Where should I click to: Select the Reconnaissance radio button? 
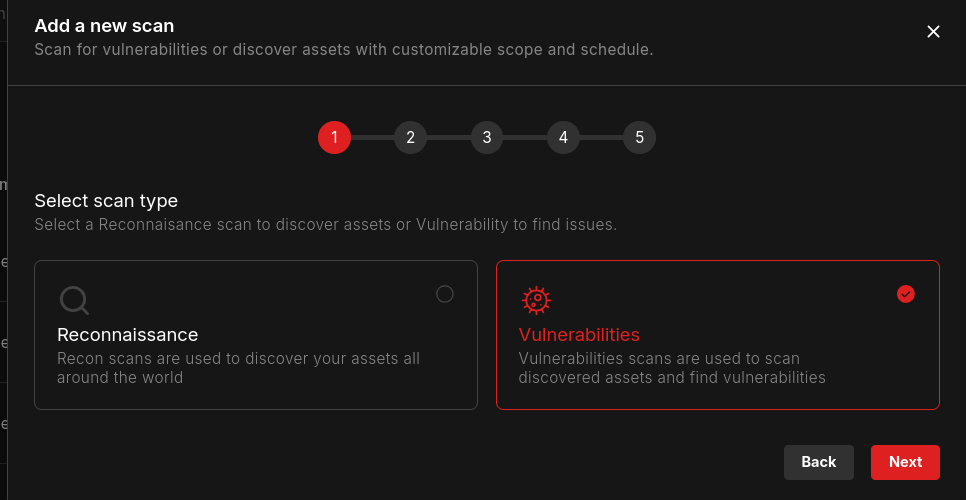click(x=445, y=294)
